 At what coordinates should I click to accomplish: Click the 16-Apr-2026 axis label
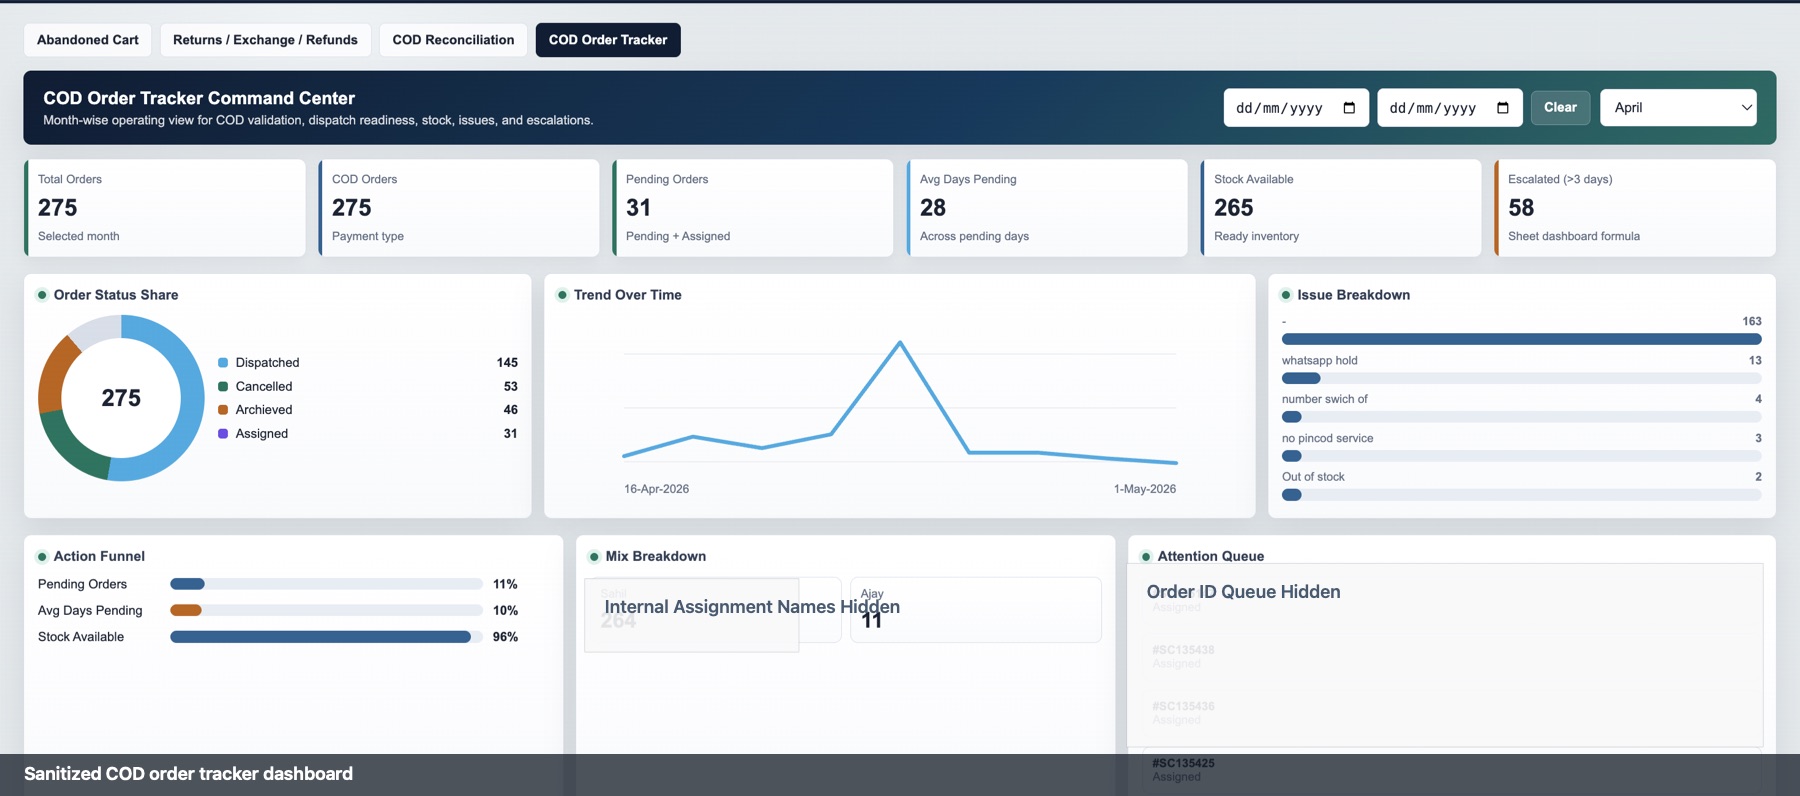656,489
